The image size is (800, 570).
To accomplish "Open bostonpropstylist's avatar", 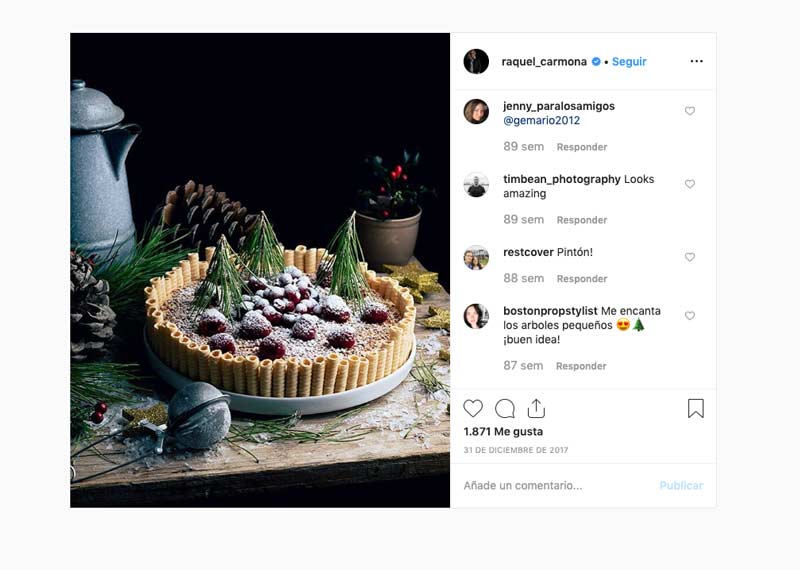I will click(476, 316).
